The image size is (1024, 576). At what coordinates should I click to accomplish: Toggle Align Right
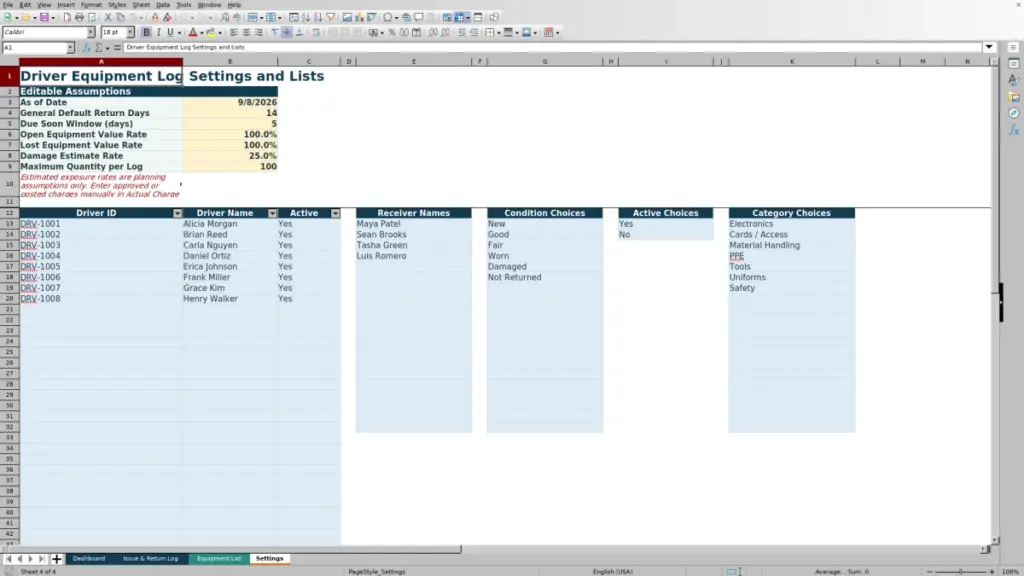tap(259, 33)
